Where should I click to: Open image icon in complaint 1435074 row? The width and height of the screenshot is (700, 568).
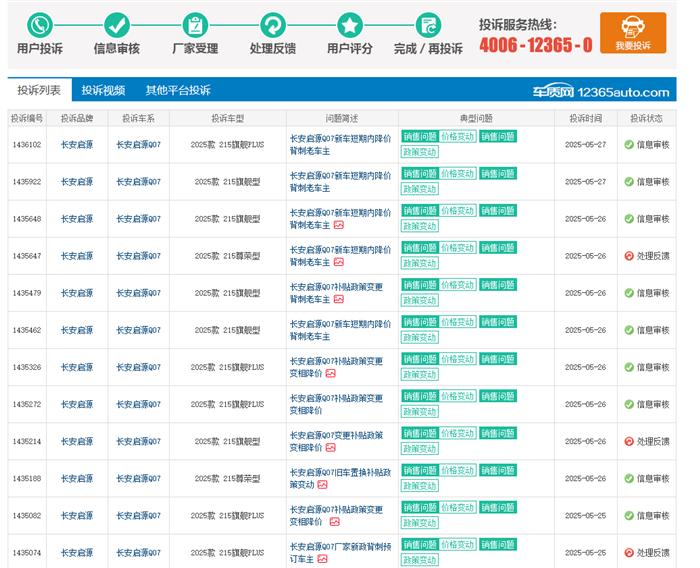tap(322, 559)
